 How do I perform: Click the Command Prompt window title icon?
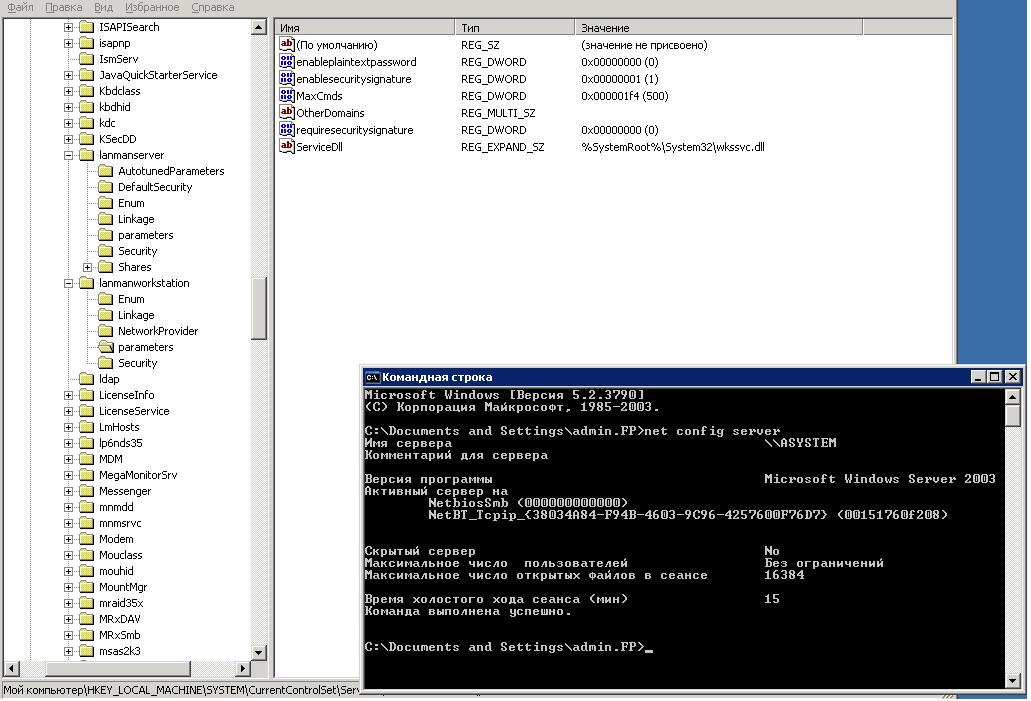pyautogui.click(x=372, y=377)
